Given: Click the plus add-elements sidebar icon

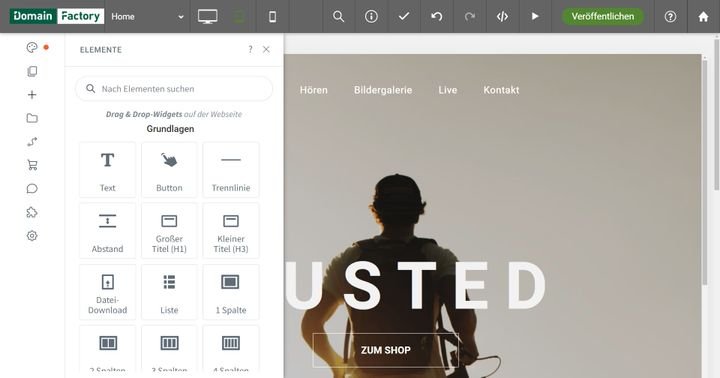Looking at the screenshot, I should (x=32, y=95).
